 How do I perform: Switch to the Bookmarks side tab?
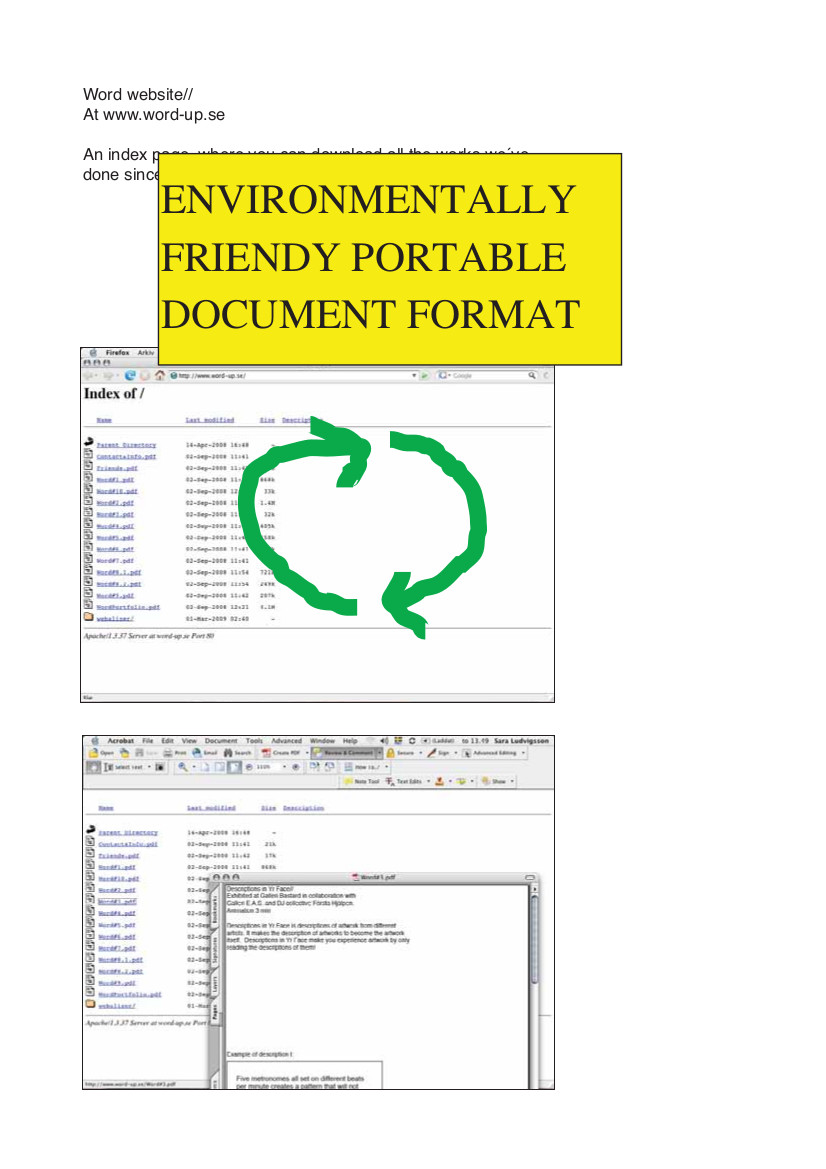(x=214, y=912)
